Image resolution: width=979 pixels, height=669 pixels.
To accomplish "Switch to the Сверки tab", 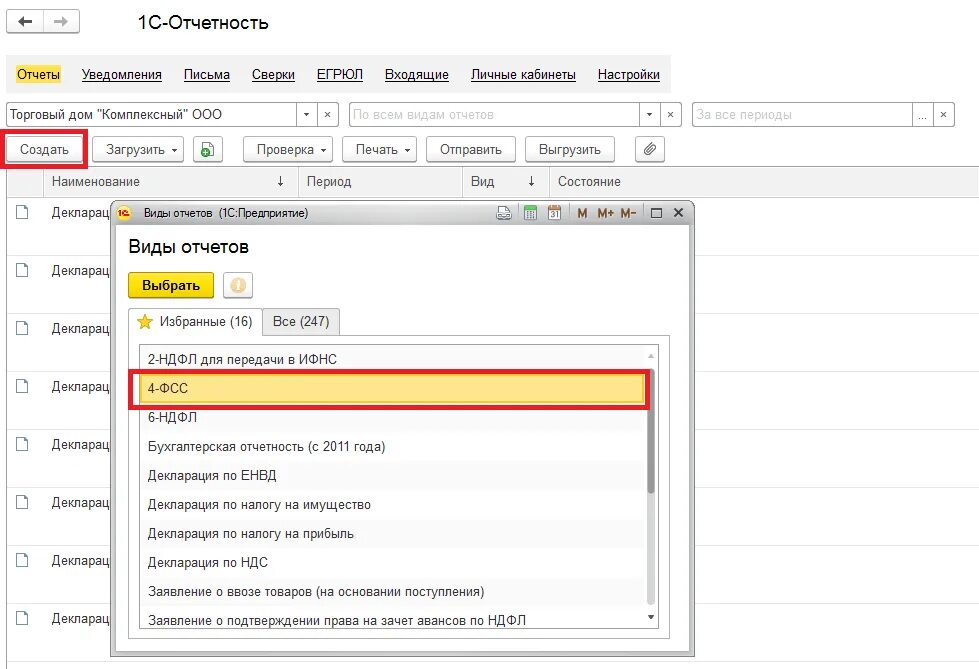I will 273,74.
